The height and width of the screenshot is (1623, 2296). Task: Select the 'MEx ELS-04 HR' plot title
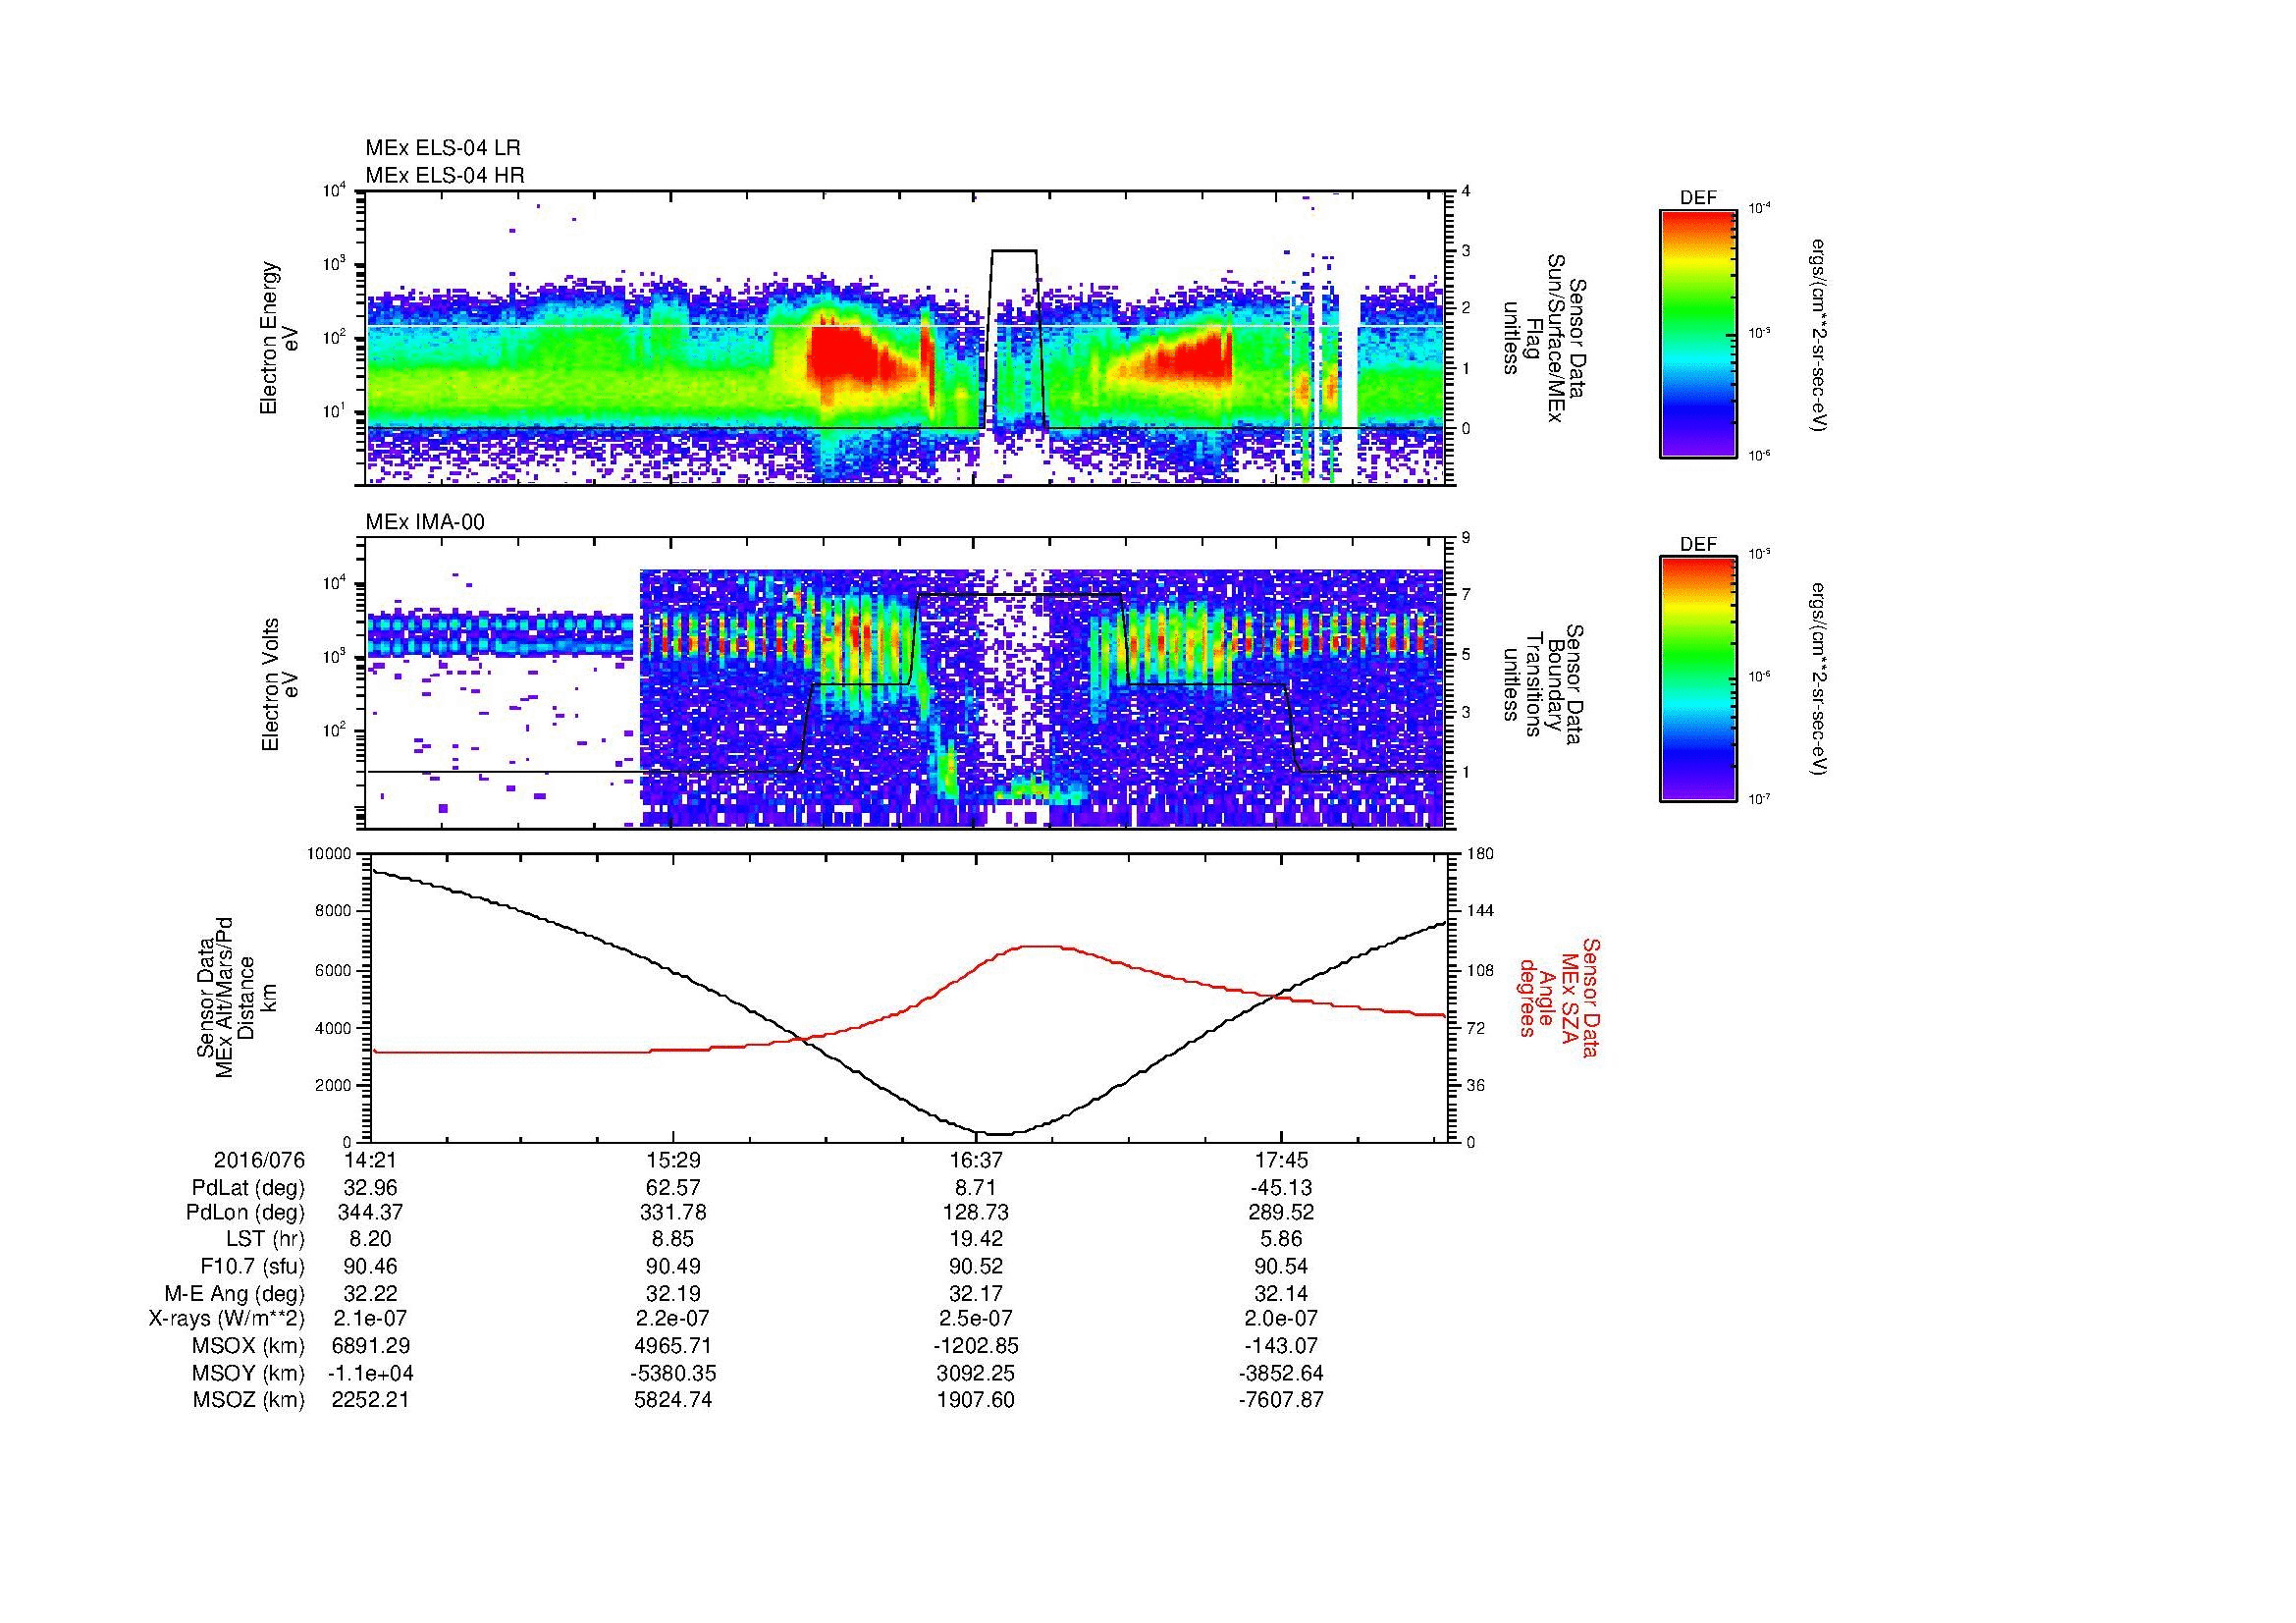pyautogui.click(x=445, y=175)
